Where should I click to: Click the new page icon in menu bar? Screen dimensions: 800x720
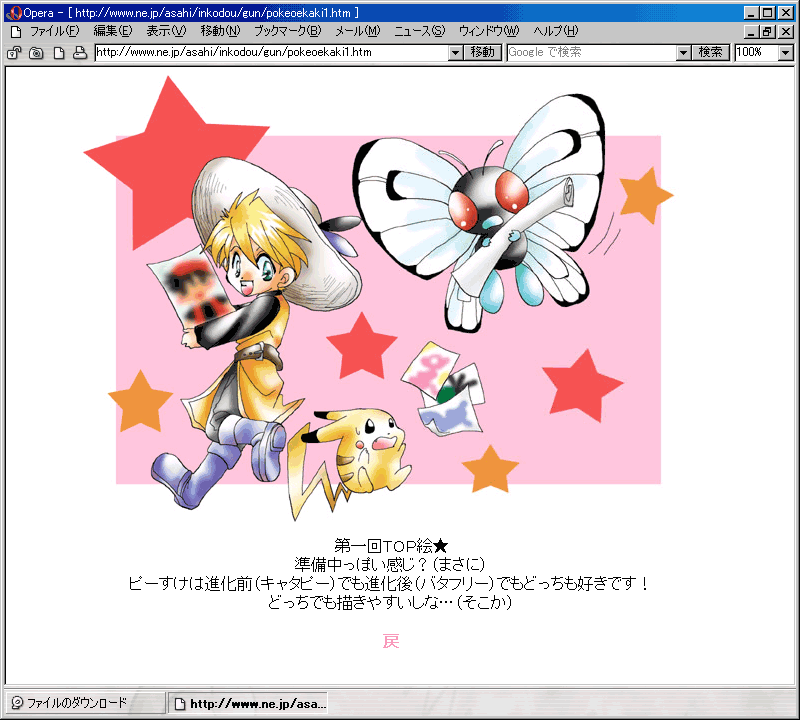(16, 32)
